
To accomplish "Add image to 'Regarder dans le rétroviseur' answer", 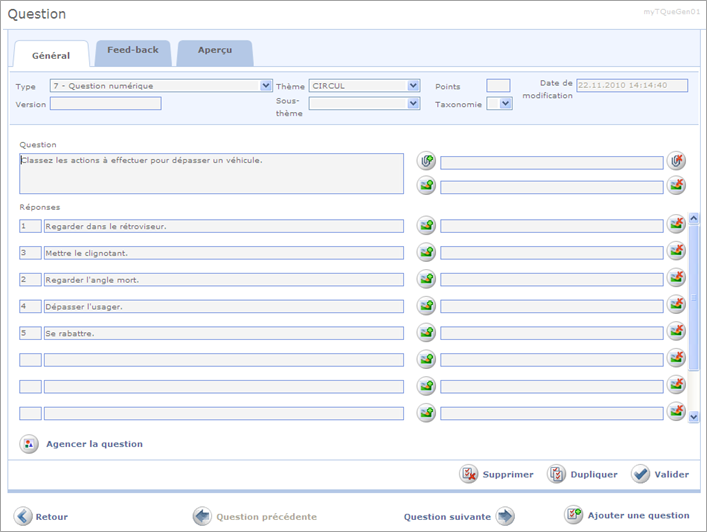I will pyautogui.click(x=427, y=226).
